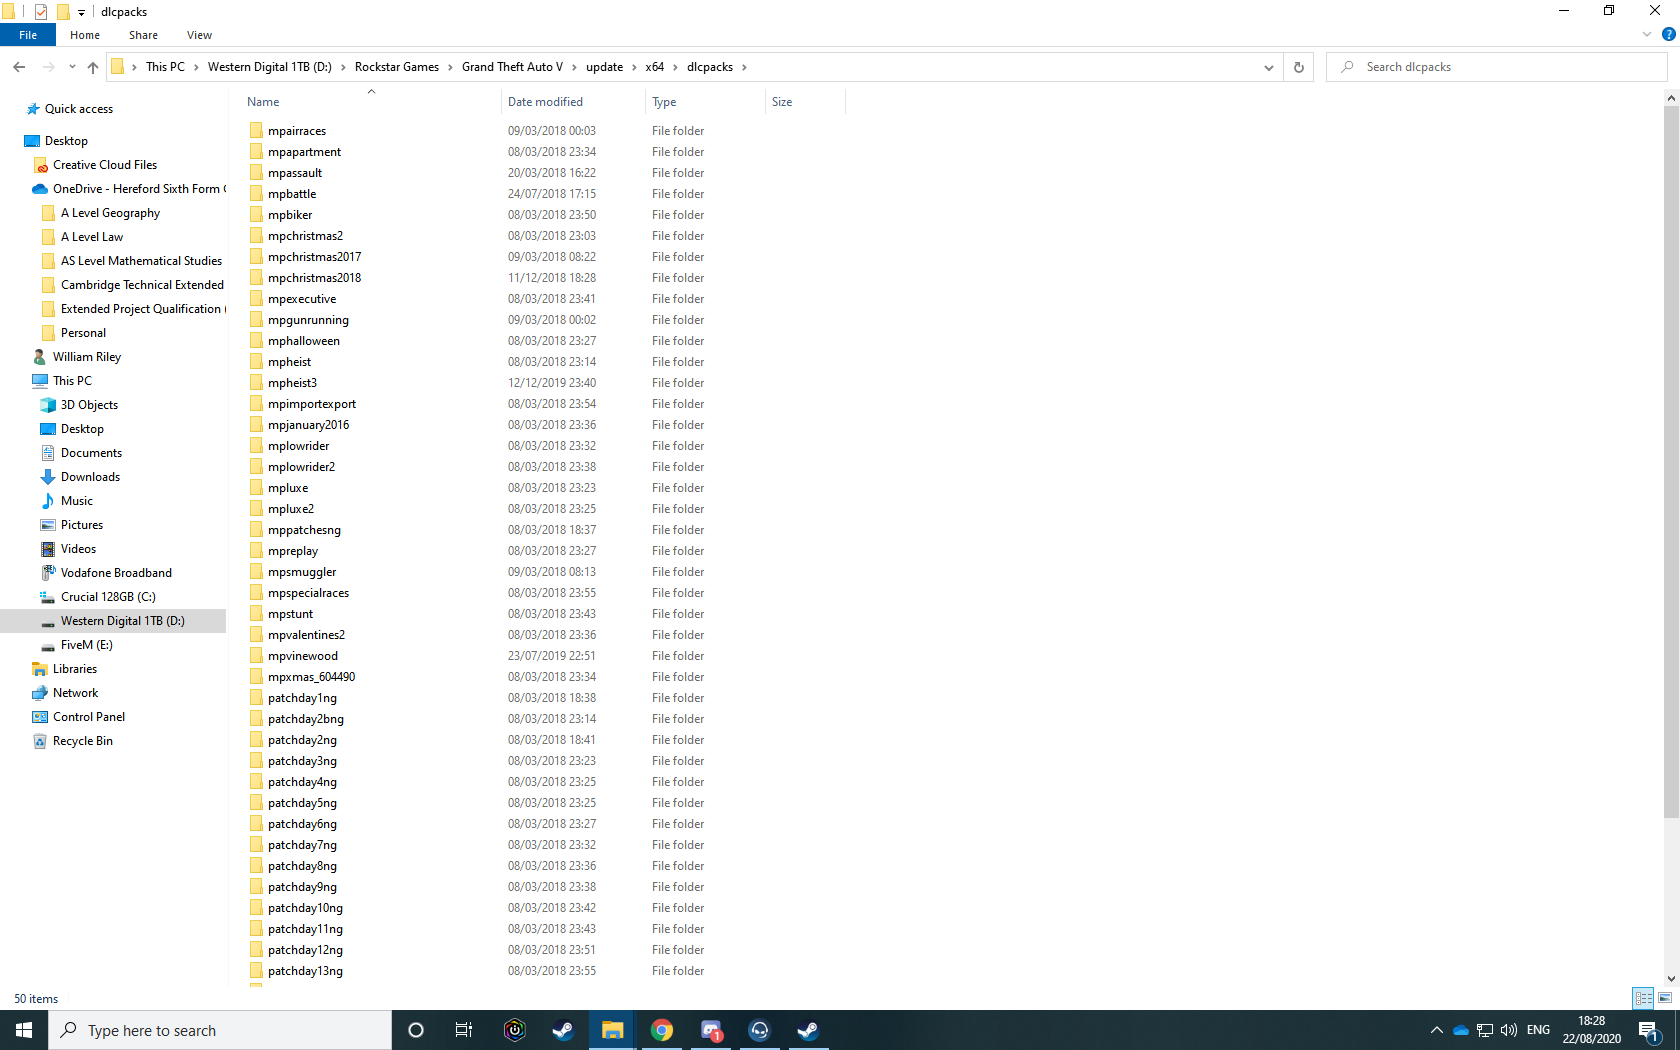Open Customize Quick Access Toolbar dropdown
Image resolution: width=1680 pixels, height=1050 pixels.
click(82, 13)
